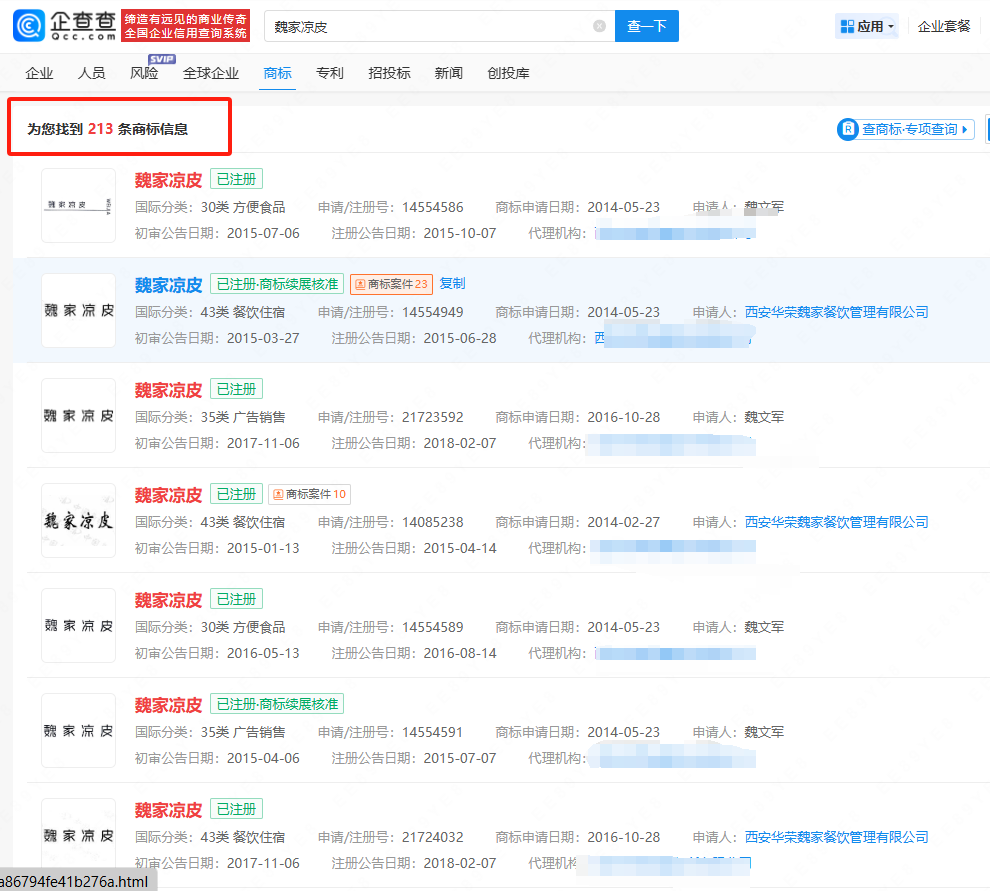Screen dimensions: 990x891
Task: Click the search field containing 魏家凉皮
Action: click(430, 27)
